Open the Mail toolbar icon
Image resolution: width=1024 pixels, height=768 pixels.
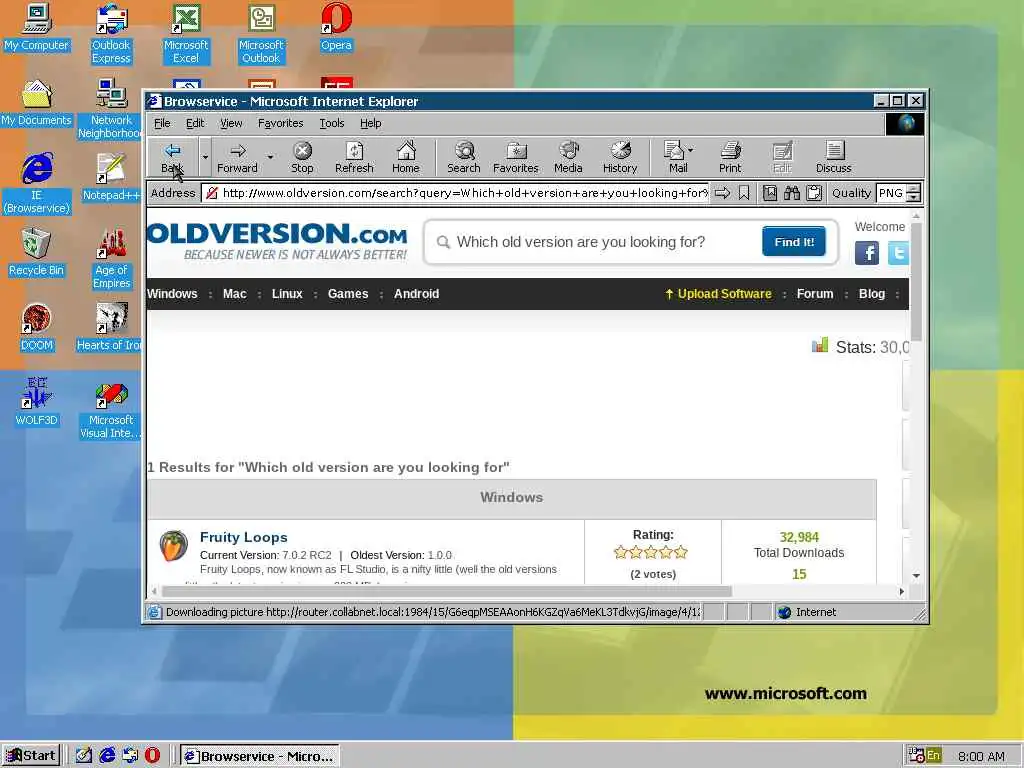point(675,157)
